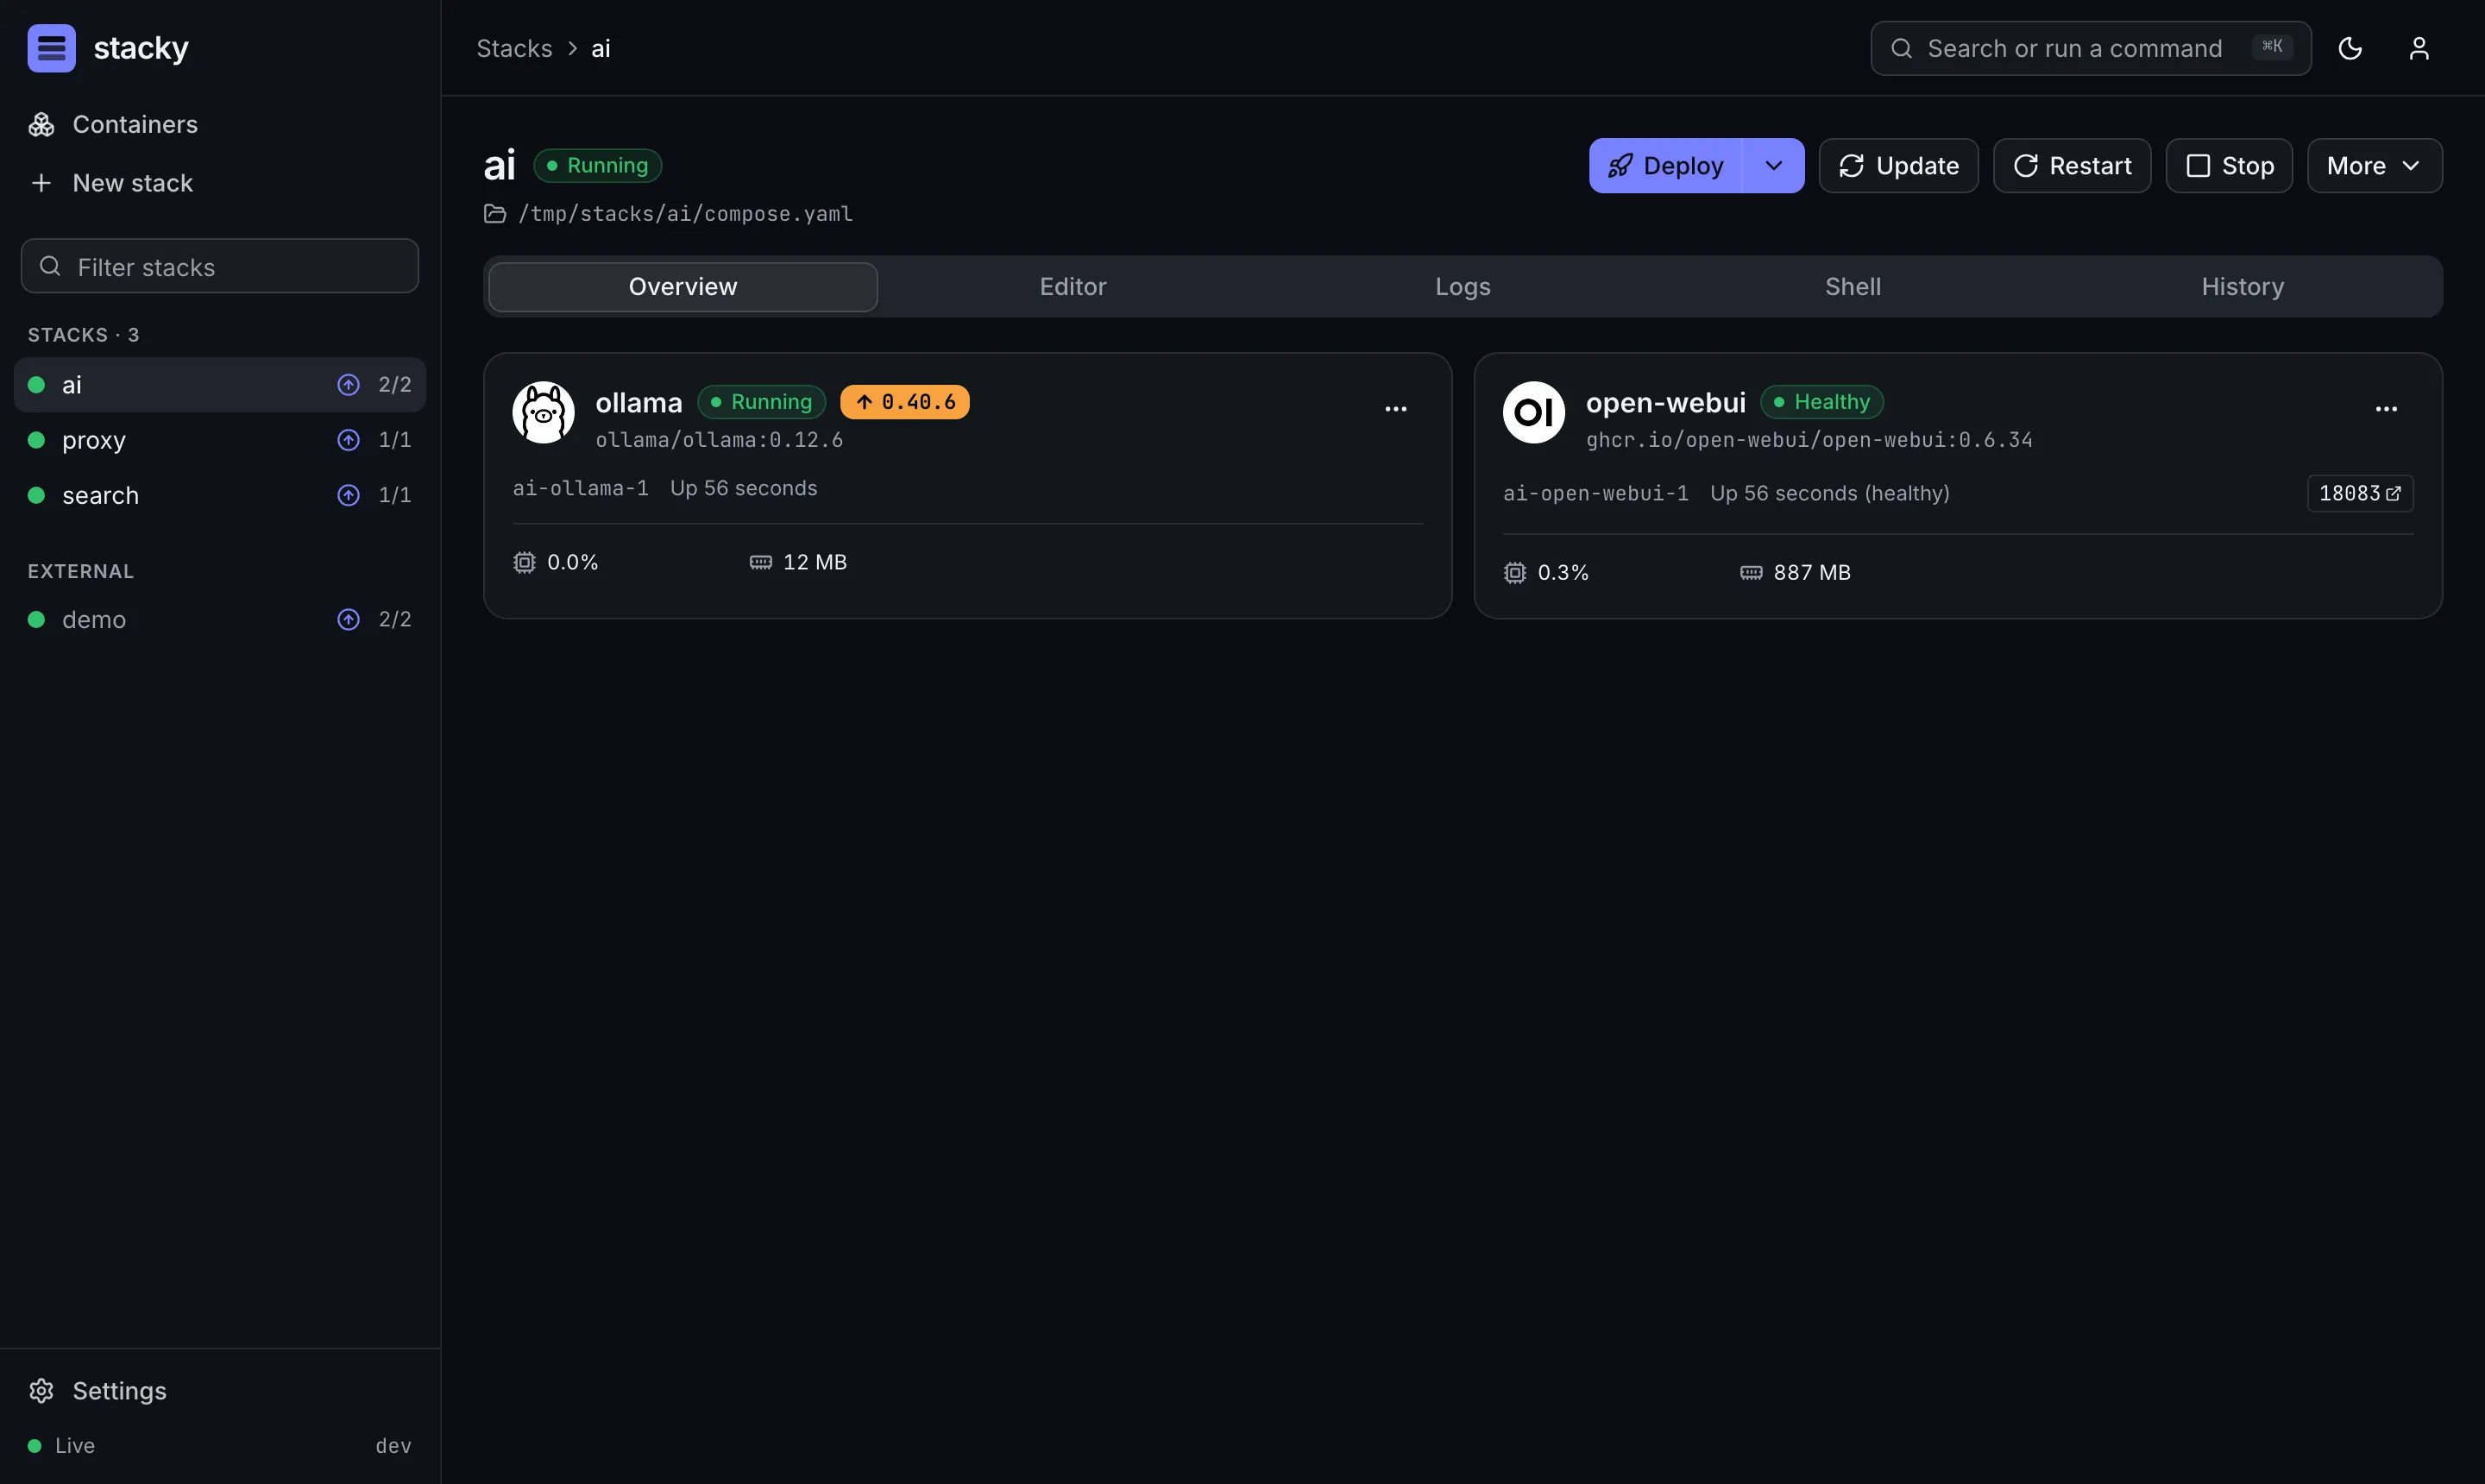2485x1484 pixels.
Task: Switch to the Overview tab
Action: click(x=683, y=287)
